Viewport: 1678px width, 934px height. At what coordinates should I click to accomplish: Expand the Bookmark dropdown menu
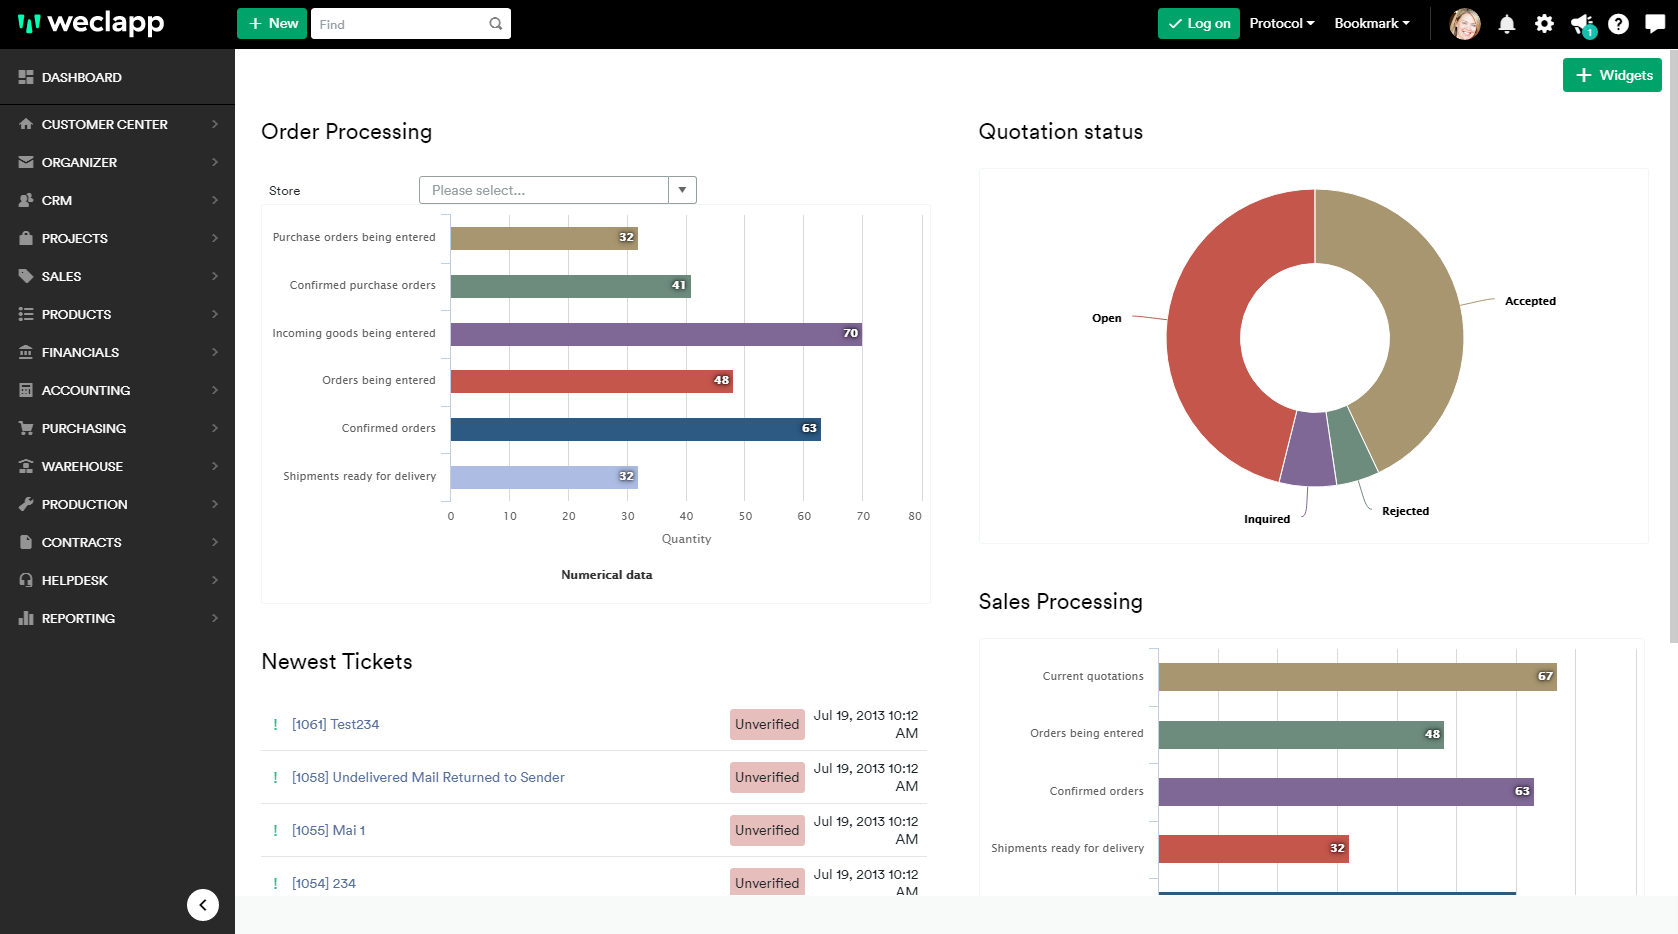pos(1371,24)
